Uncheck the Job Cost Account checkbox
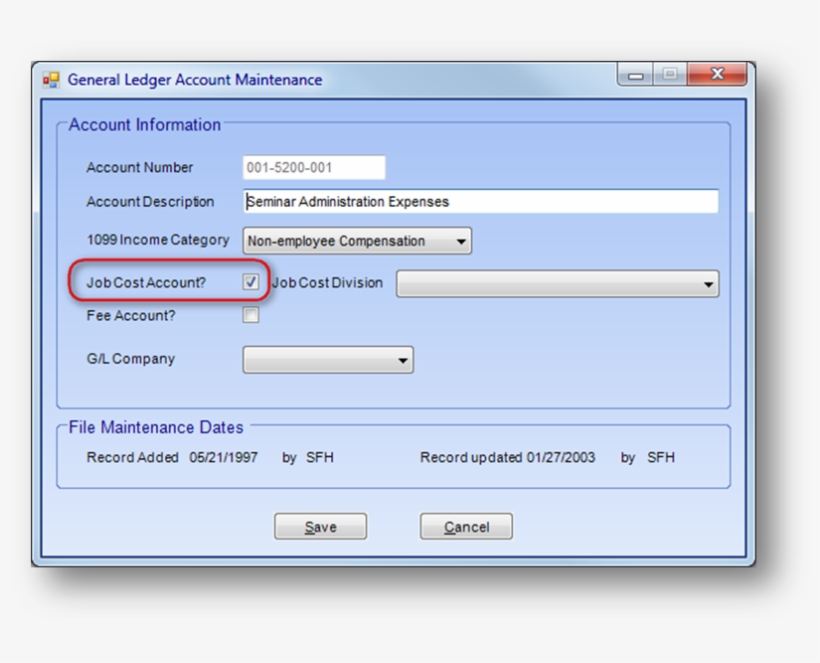 pyautogui.click(x=251, y=282)
